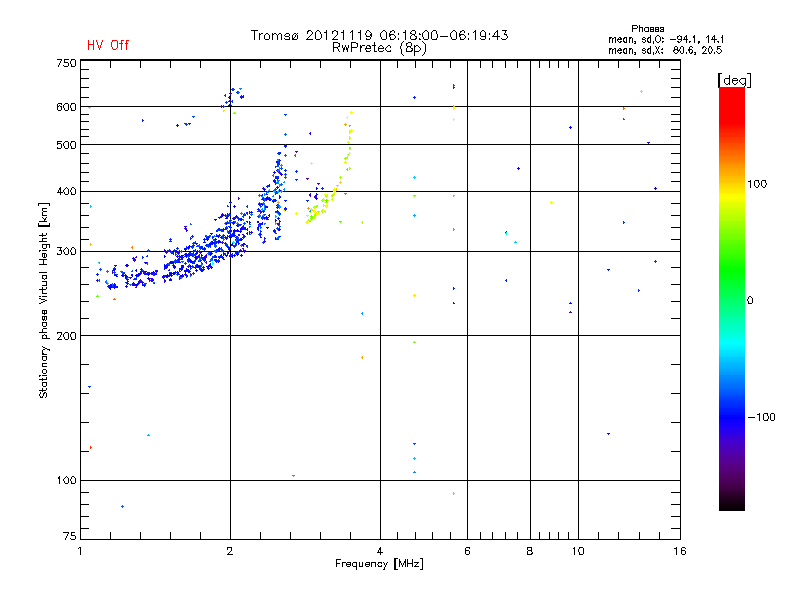Image resolution: width=800 pixels, height=600 pixels.
Task: Click the y-axis label '100'
Action: point(66,481)
